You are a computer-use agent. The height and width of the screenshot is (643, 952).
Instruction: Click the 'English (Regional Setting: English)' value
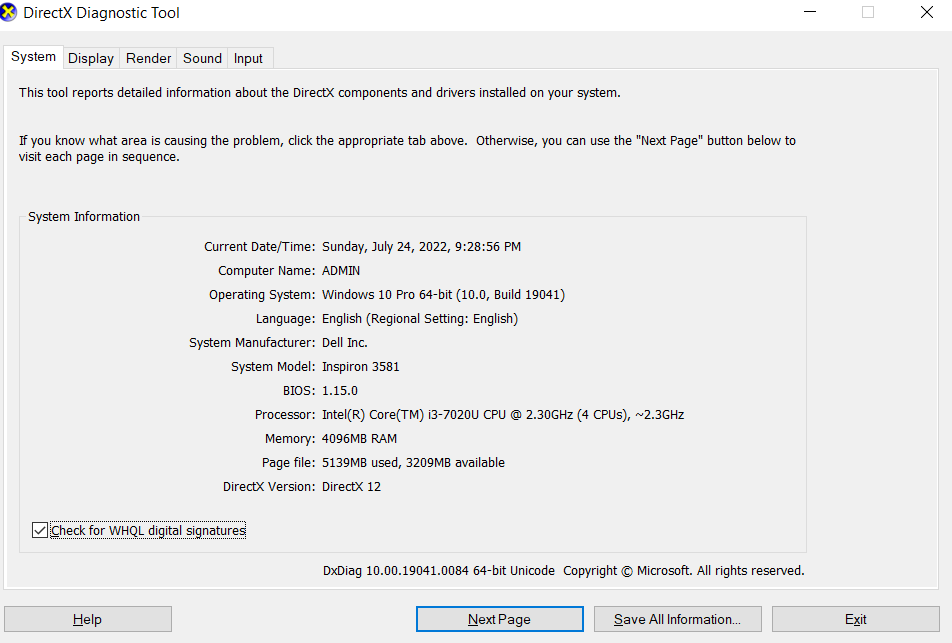tap(420, 319)
